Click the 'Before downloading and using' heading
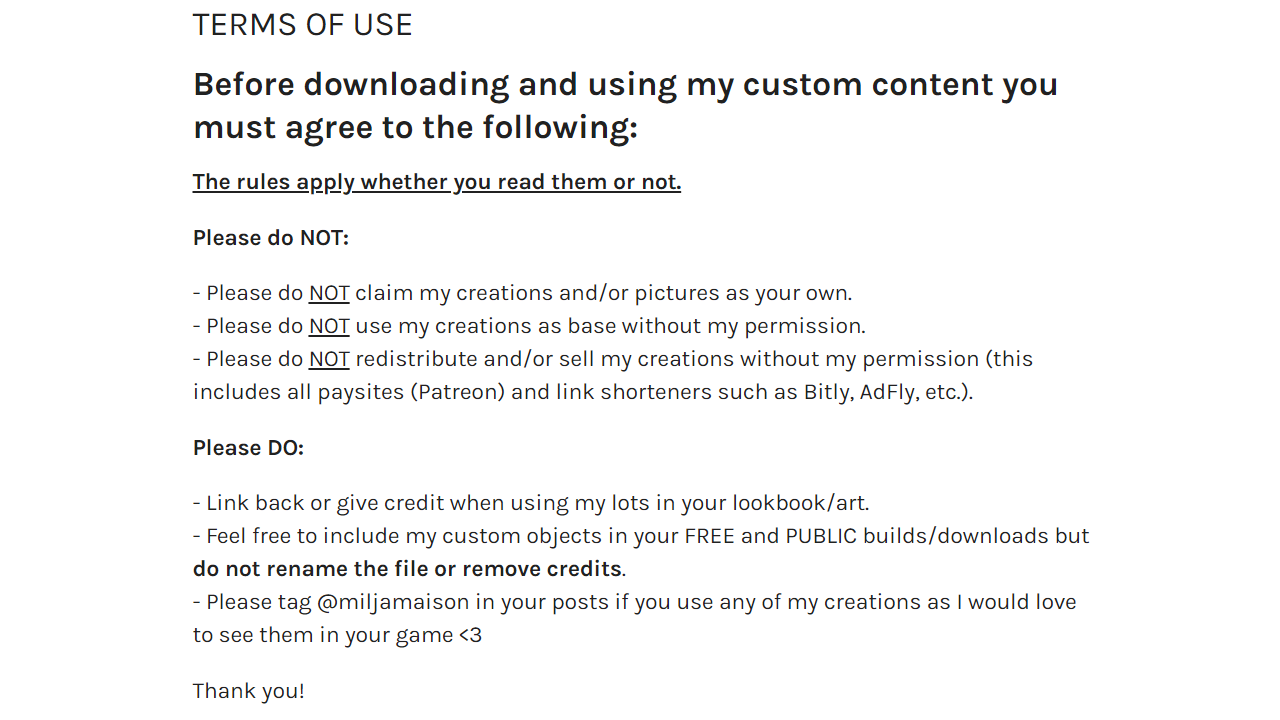 point(625,106)
